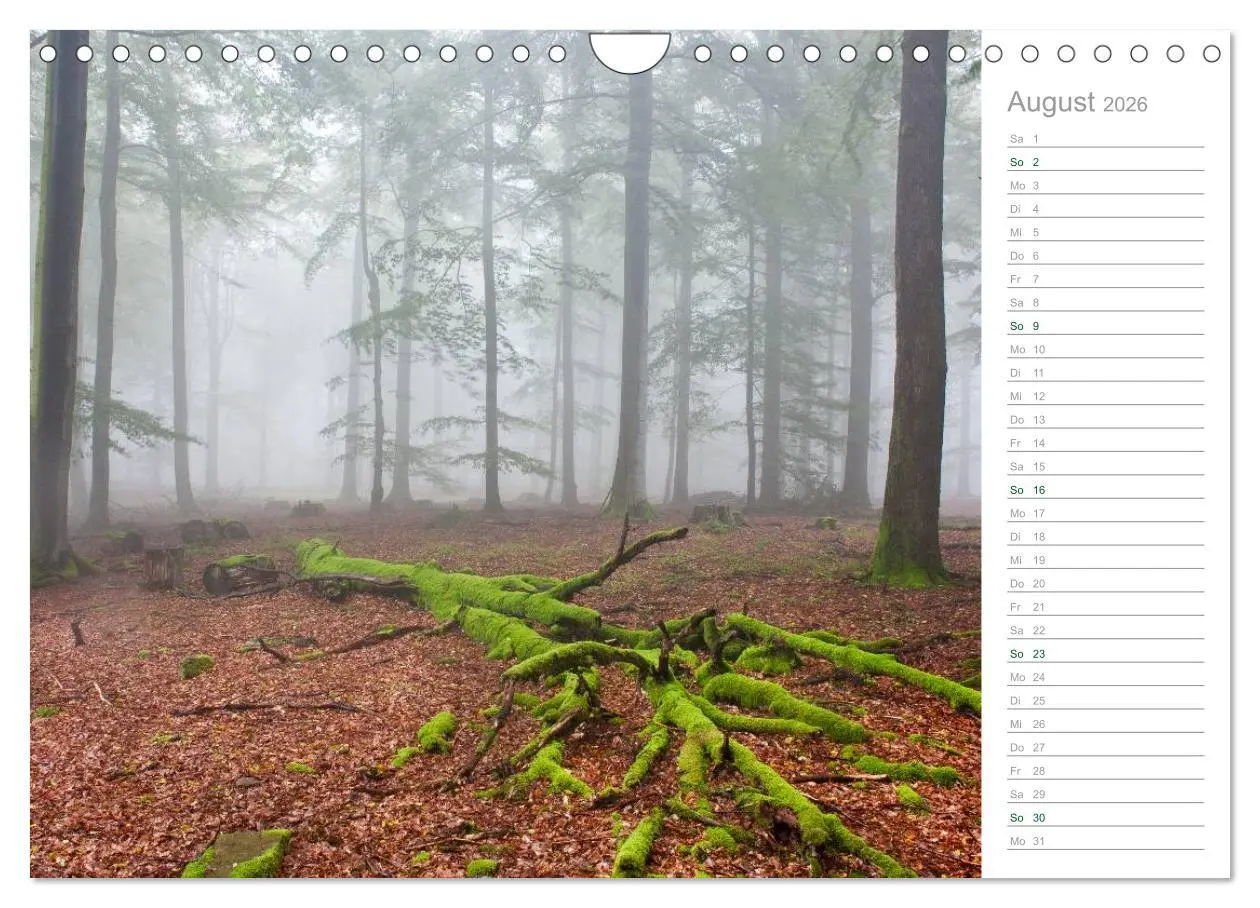1260x908 pixels.
Task: Select the Sunday row So 2
Action: click(1105, 162)
